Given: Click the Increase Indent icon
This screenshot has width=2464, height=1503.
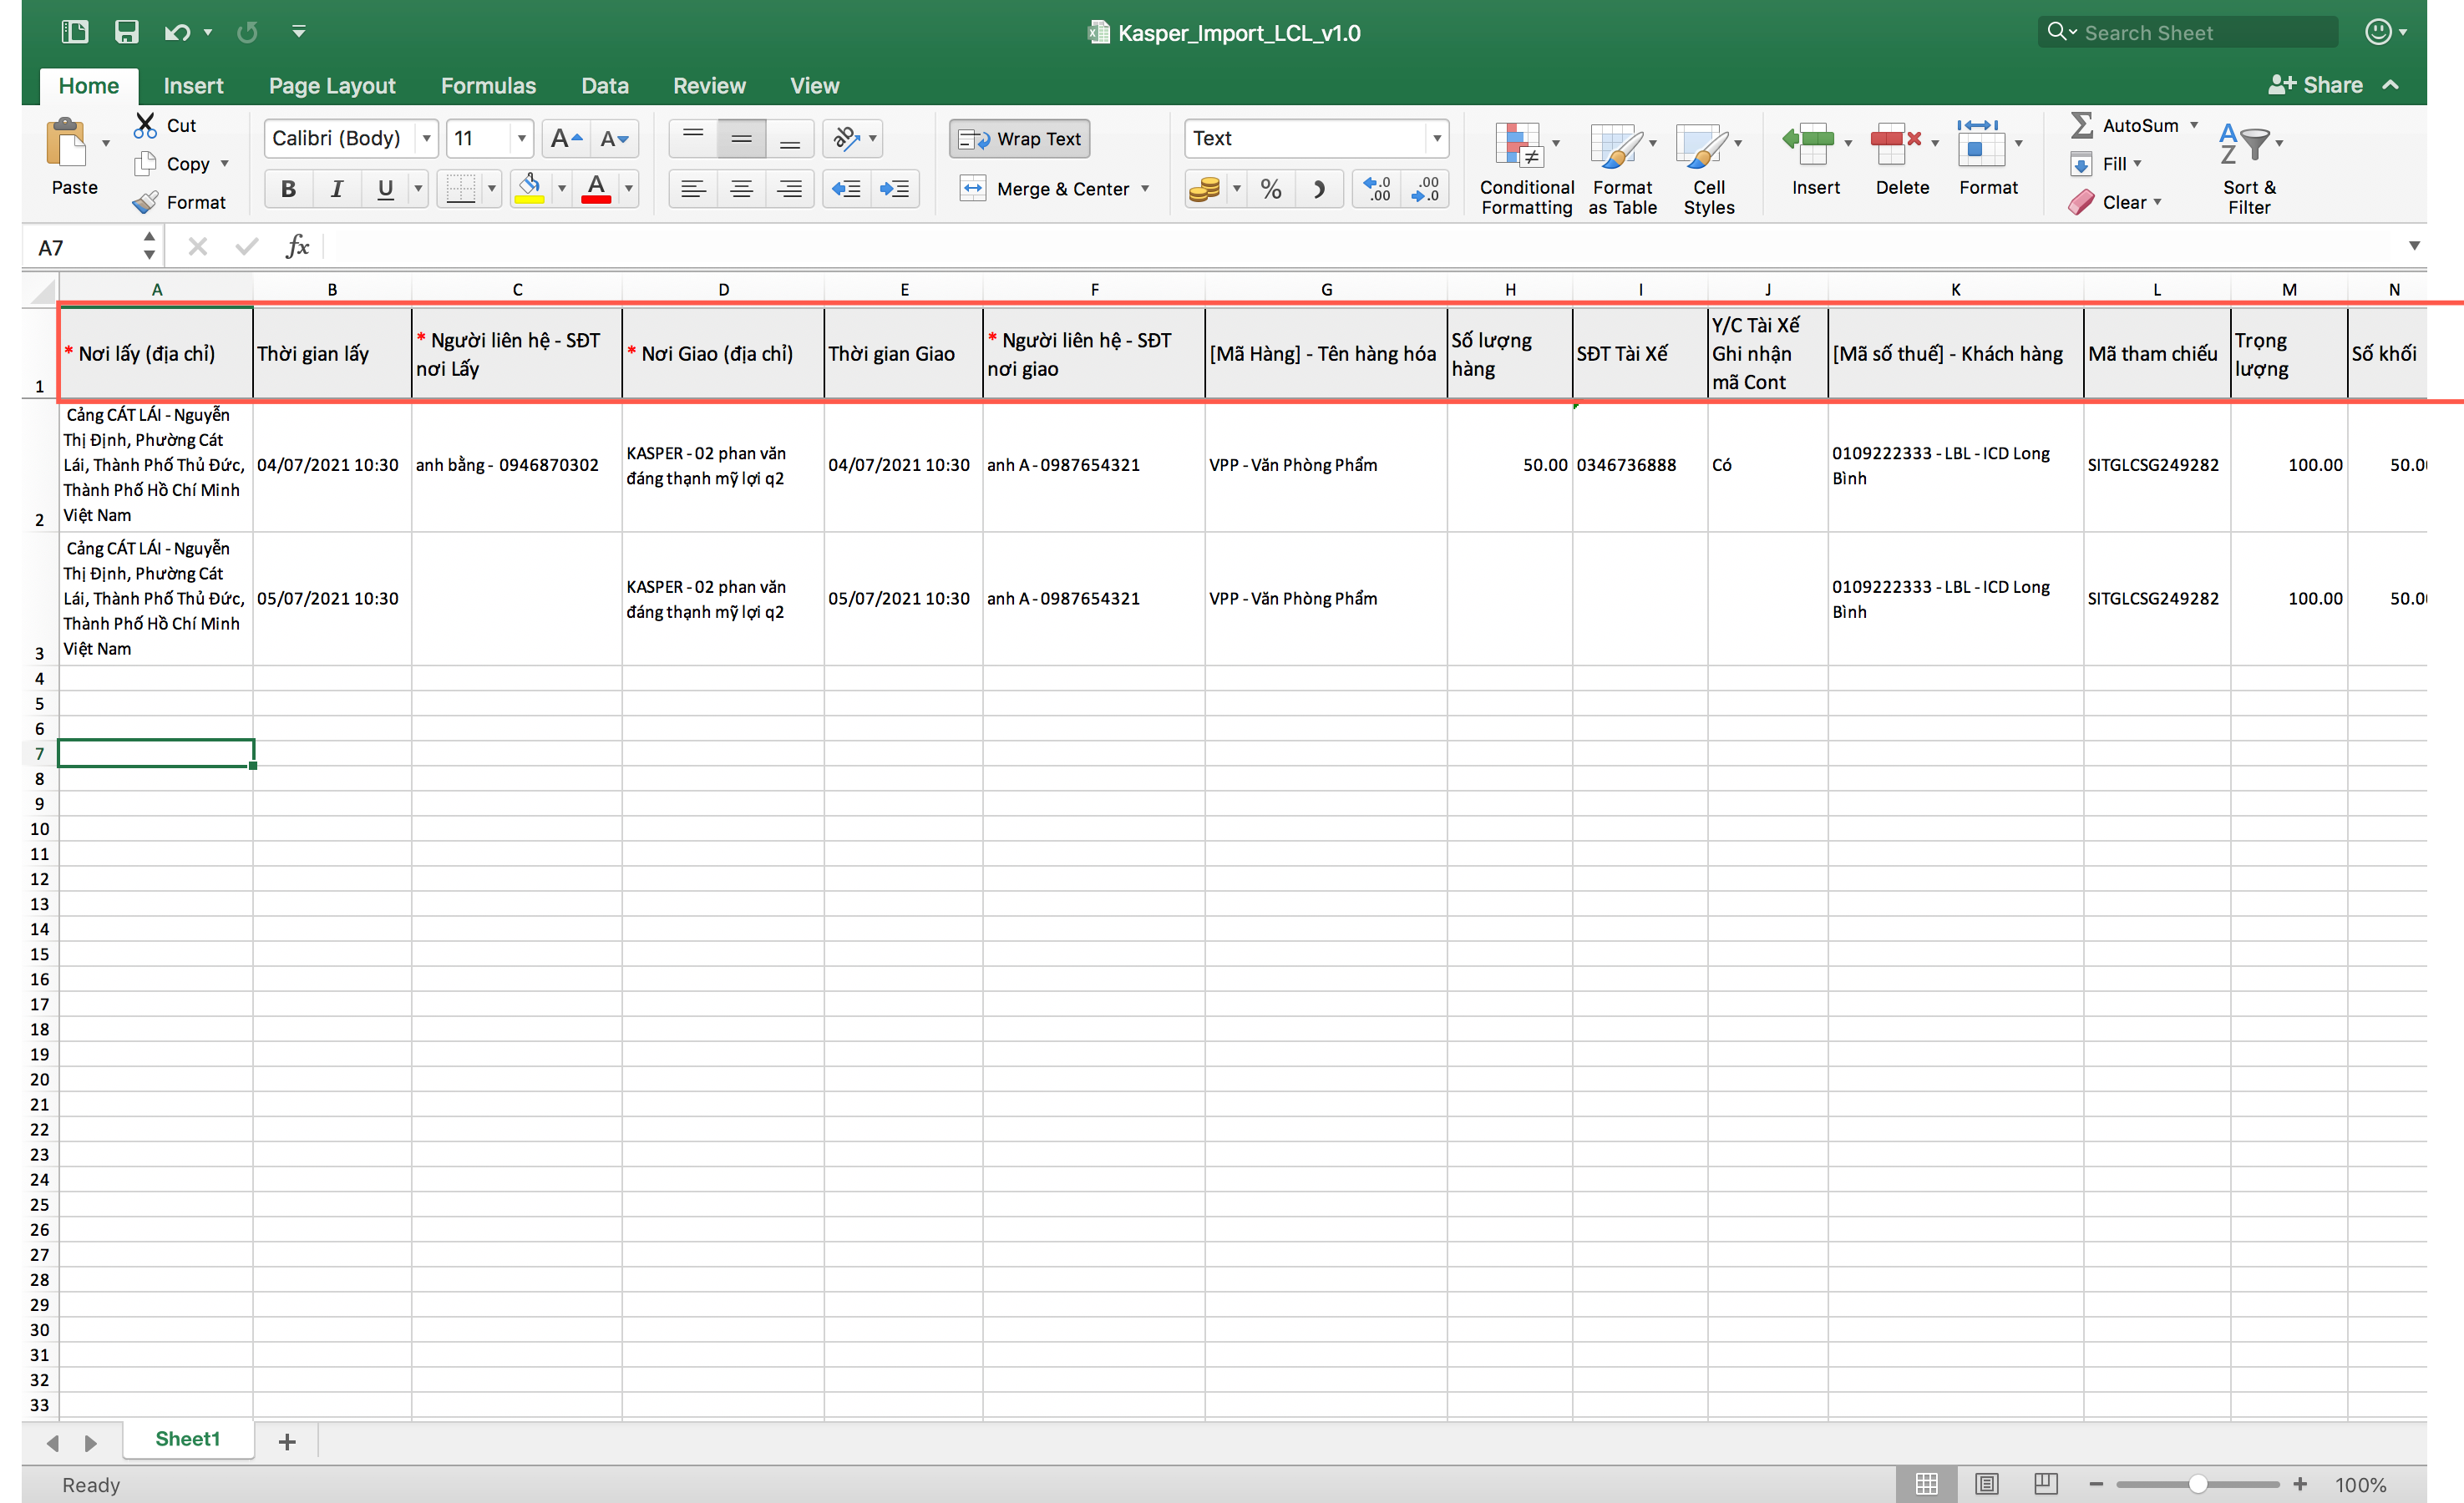Looking at the screenshot, I should coord(895,189).
